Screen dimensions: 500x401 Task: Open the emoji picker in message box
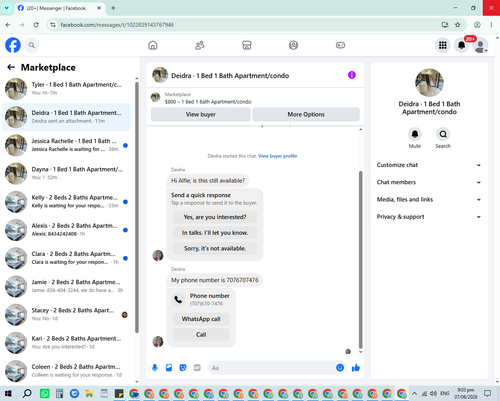(x=340, y=368)
